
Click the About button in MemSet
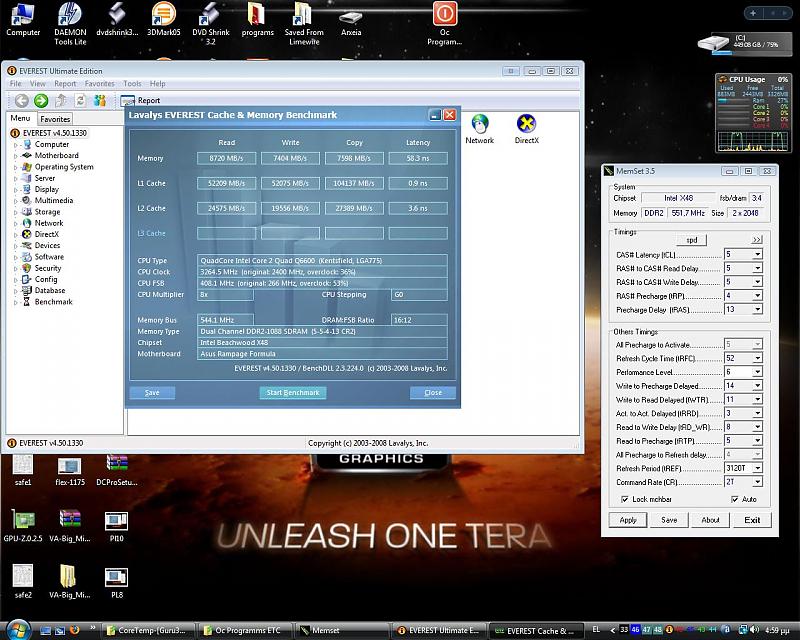click(x=710, y=520)
